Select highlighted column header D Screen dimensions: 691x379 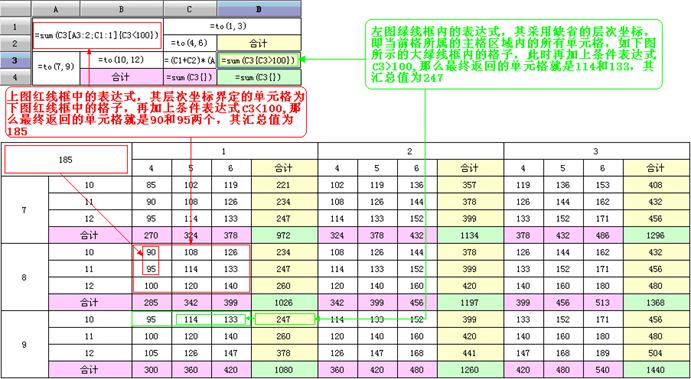(259, 9)
